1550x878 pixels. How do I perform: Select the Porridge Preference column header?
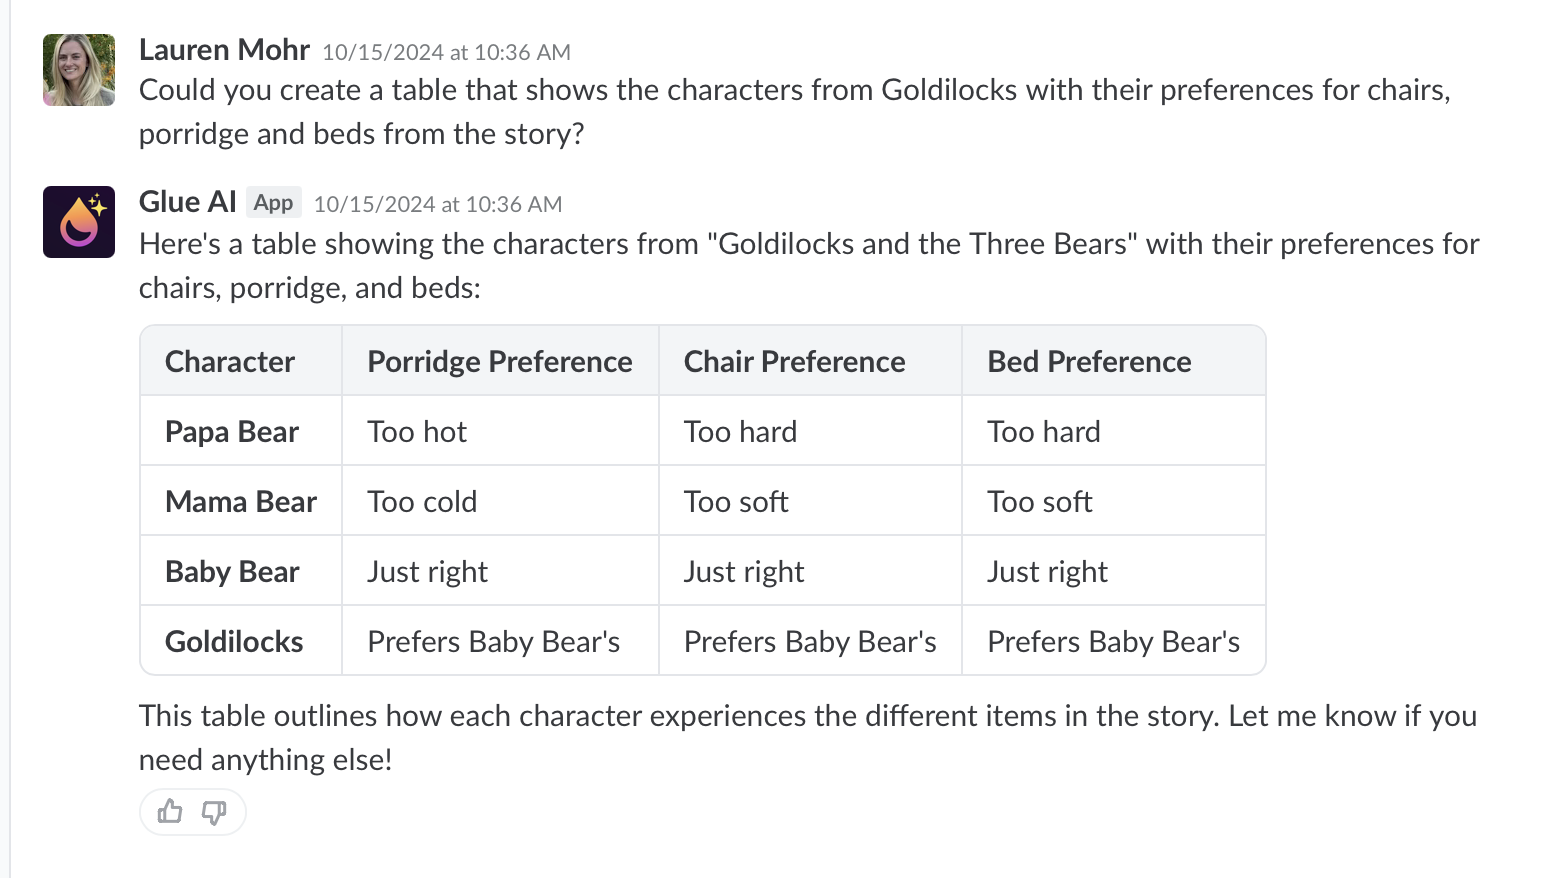(500, 361)
